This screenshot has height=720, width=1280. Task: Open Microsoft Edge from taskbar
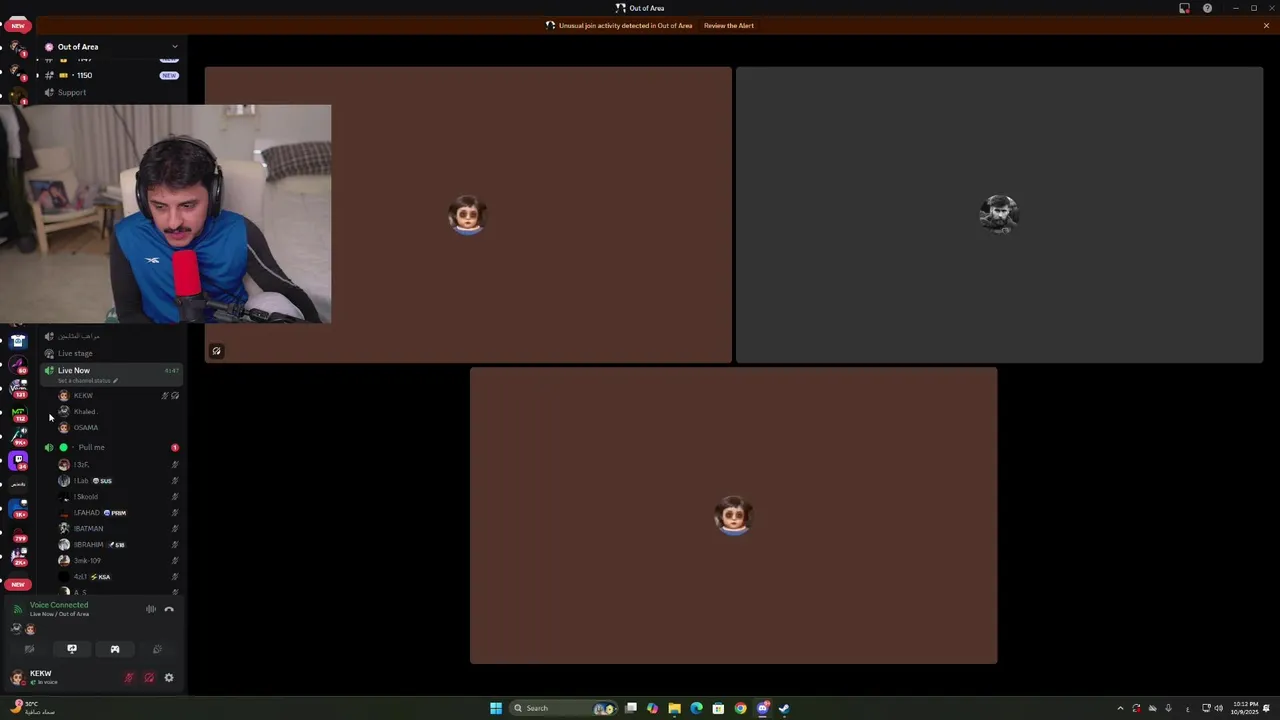(697, 708)
